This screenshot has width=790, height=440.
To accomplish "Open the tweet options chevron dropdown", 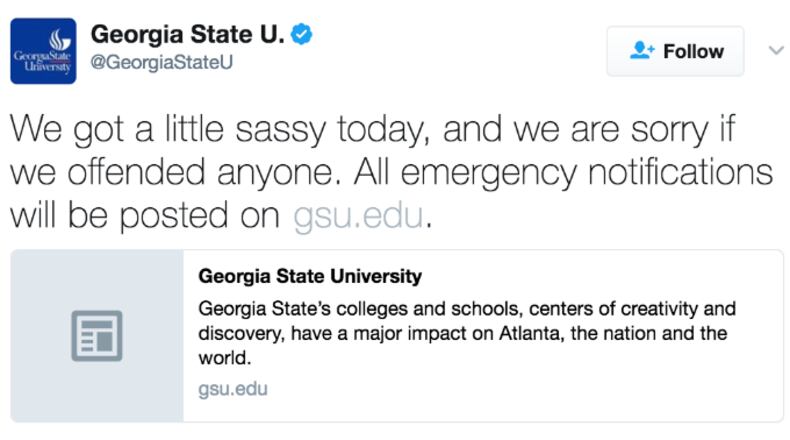I will pos(775,50).
